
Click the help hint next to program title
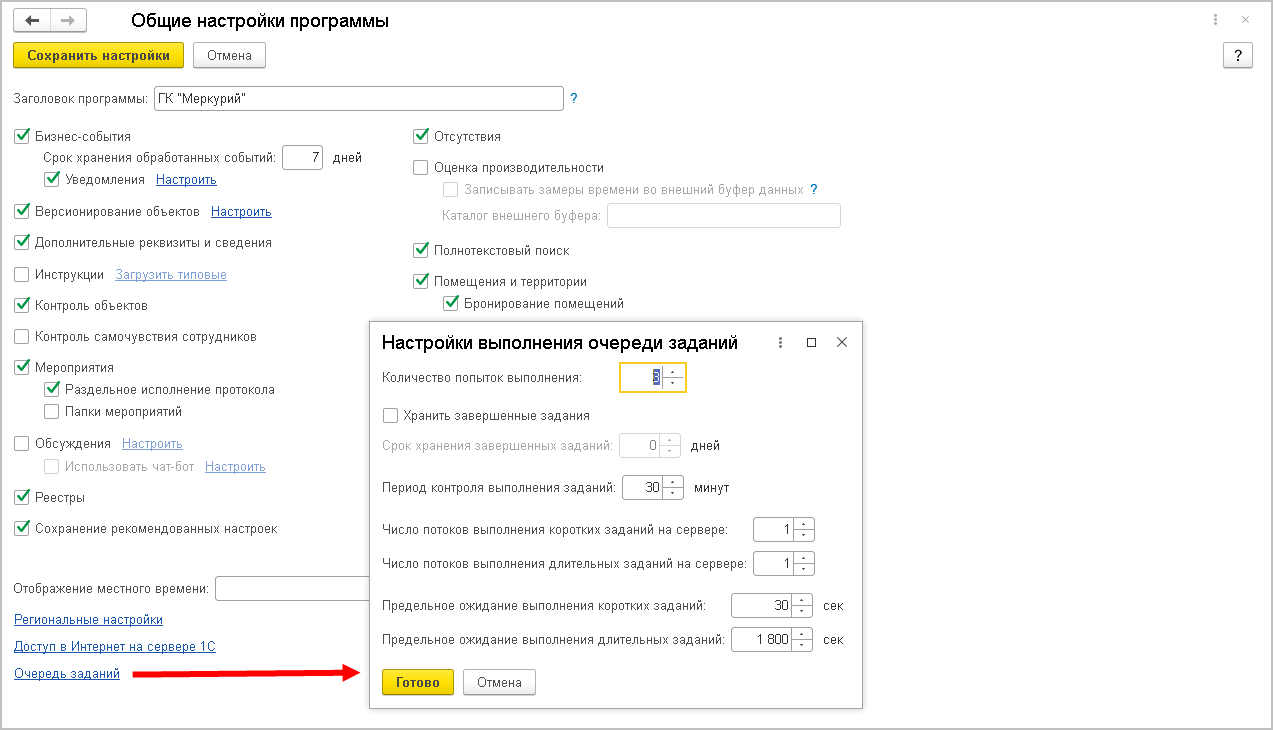pos(574,99)
